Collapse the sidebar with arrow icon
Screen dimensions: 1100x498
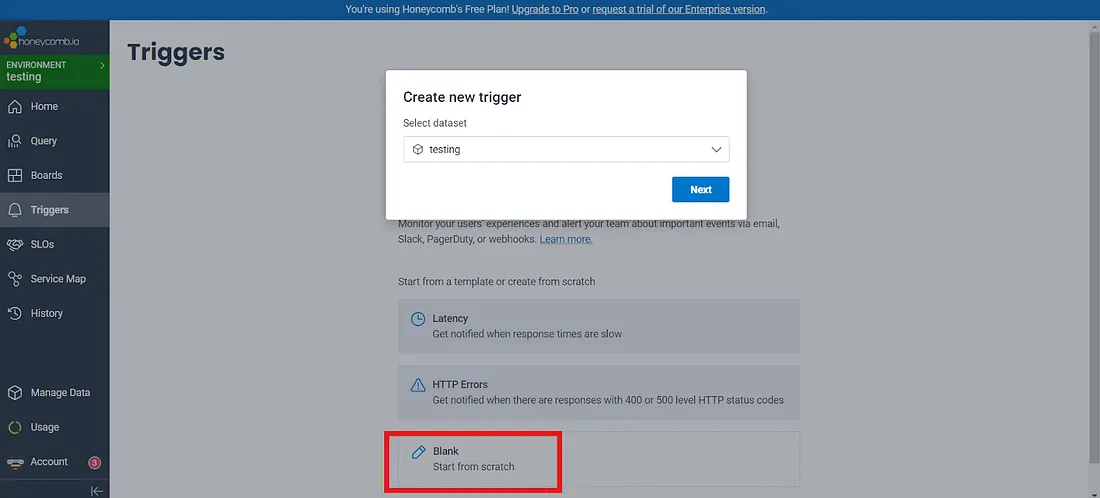[97, 490]
